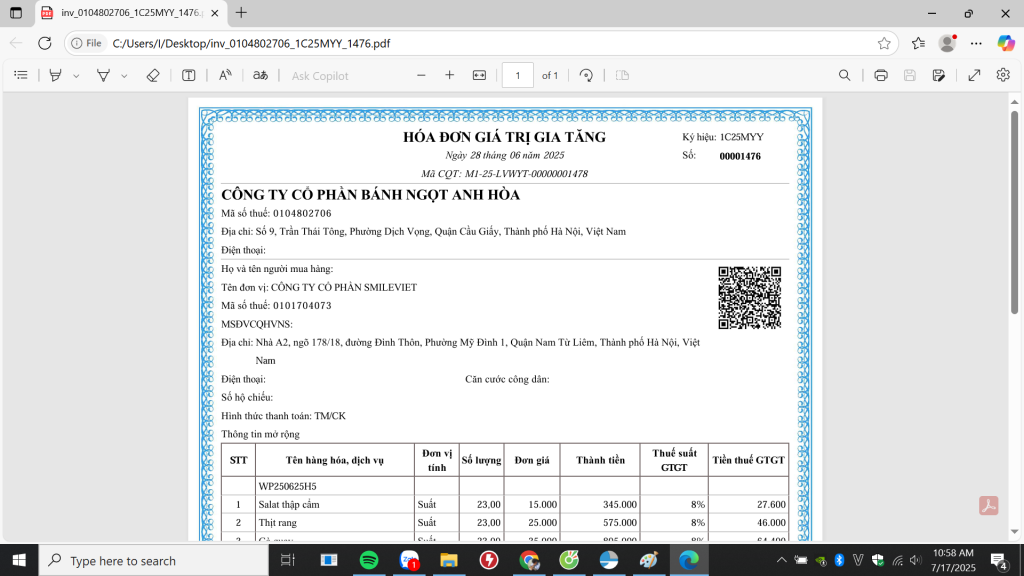Refresh the current page
This screenshot has width=1024, height=576.
click(44, 43)
